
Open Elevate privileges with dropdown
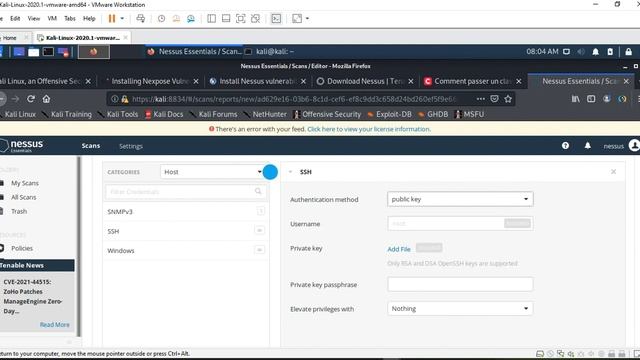(460, 309)
